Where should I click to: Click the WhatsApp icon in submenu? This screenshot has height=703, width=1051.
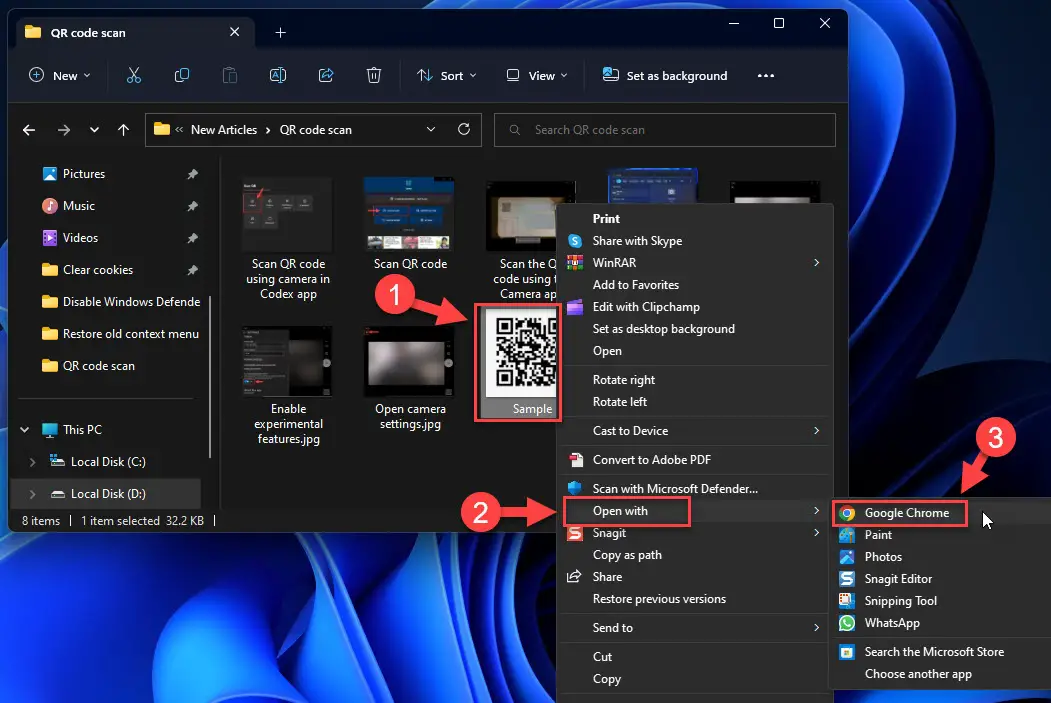pyautogui.click(x=847, y=623)
